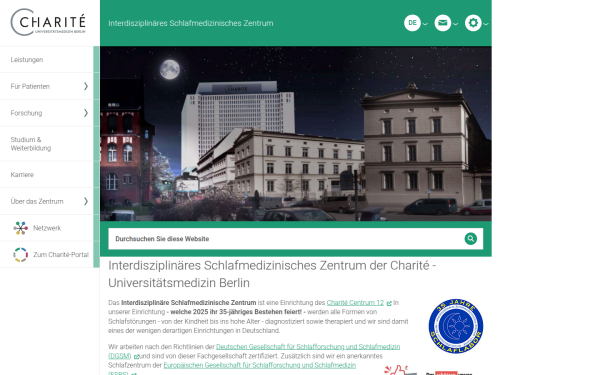Expand Über das Zentrum submenu chevron
600x375 pixels.
pyautogui.click(x=86, y=201)
